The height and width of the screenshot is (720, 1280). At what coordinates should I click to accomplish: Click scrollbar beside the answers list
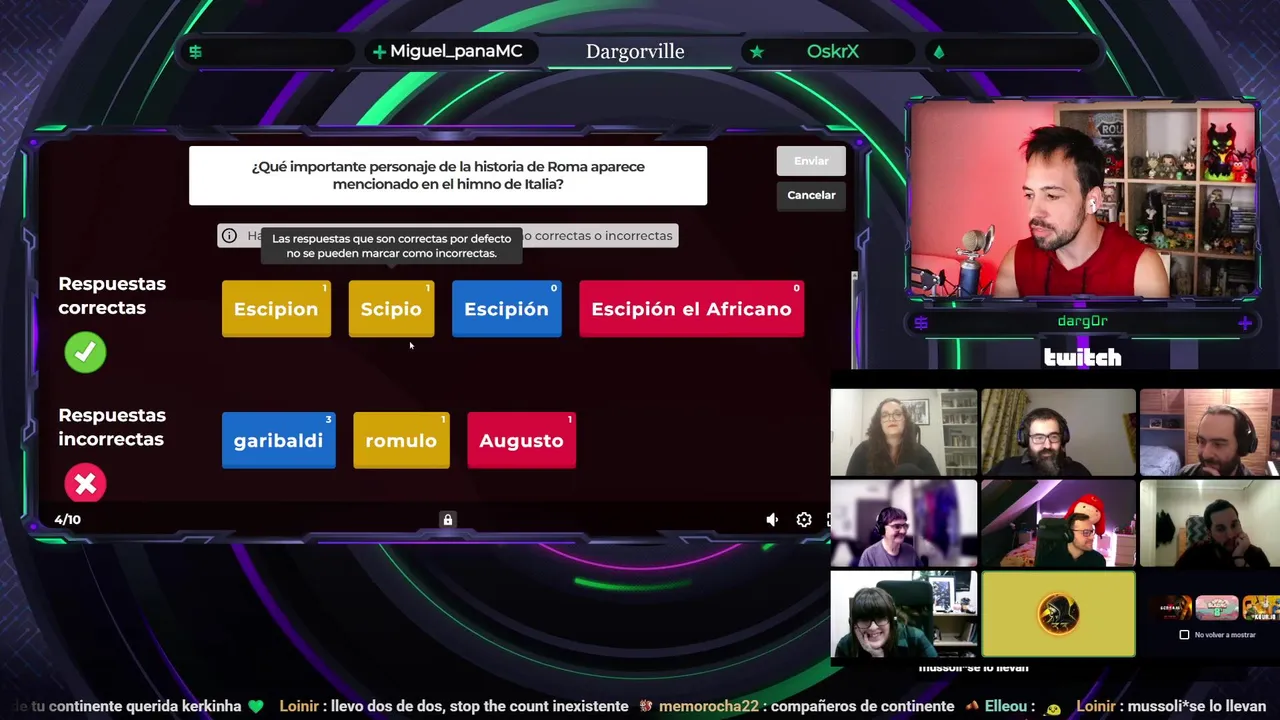(853, 320)
